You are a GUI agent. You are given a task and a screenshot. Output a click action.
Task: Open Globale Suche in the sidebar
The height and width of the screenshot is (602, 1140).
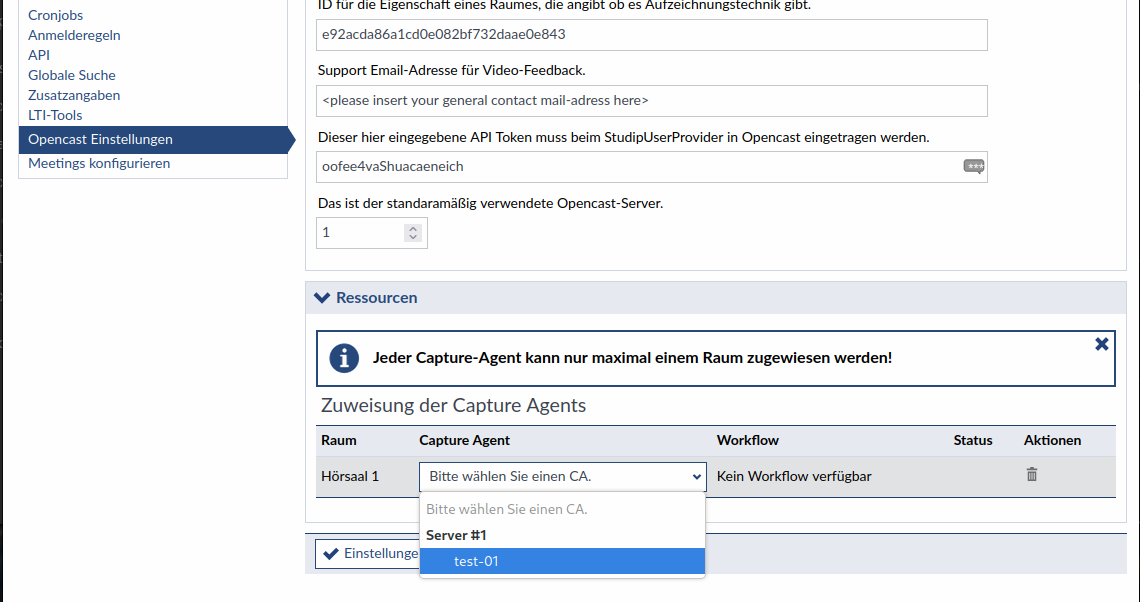coord(72,75)
